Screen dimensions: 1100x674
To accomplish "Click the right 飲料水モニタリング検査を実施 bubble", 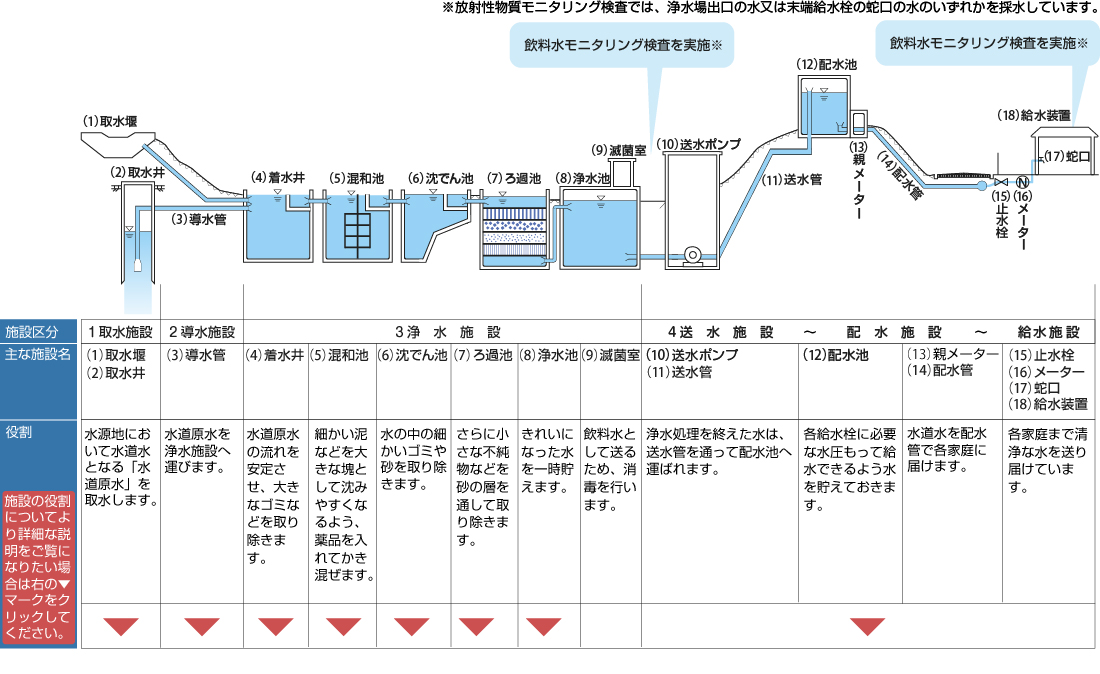I will tap(986, 44).
